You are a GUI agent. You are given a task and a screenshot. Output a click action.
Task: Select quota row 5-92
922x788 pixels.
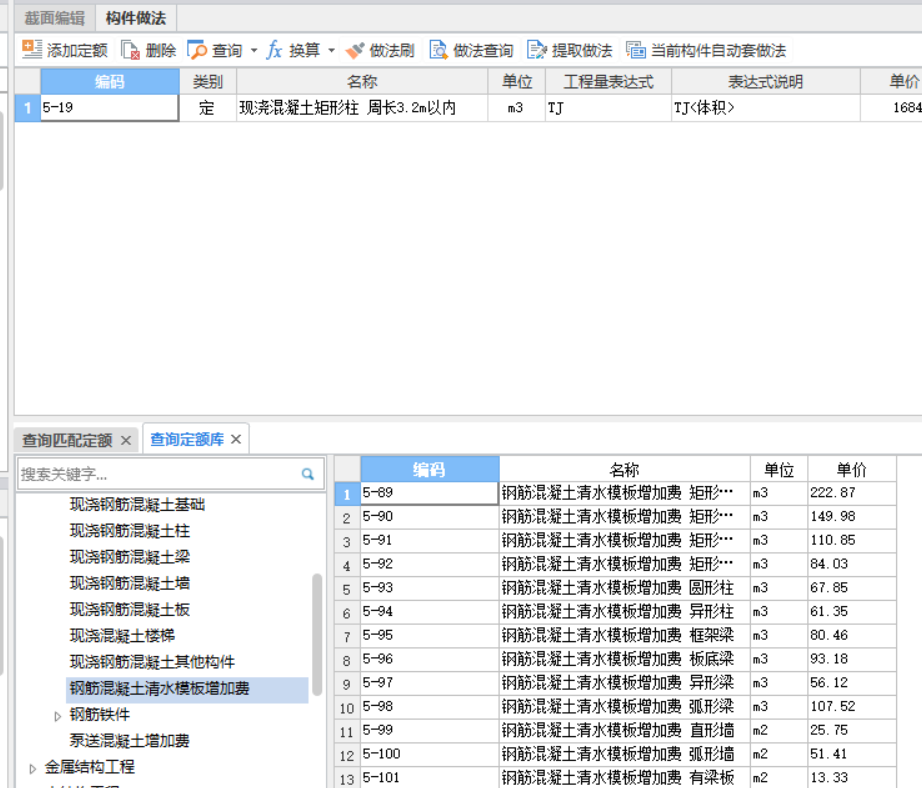point(615,565)
